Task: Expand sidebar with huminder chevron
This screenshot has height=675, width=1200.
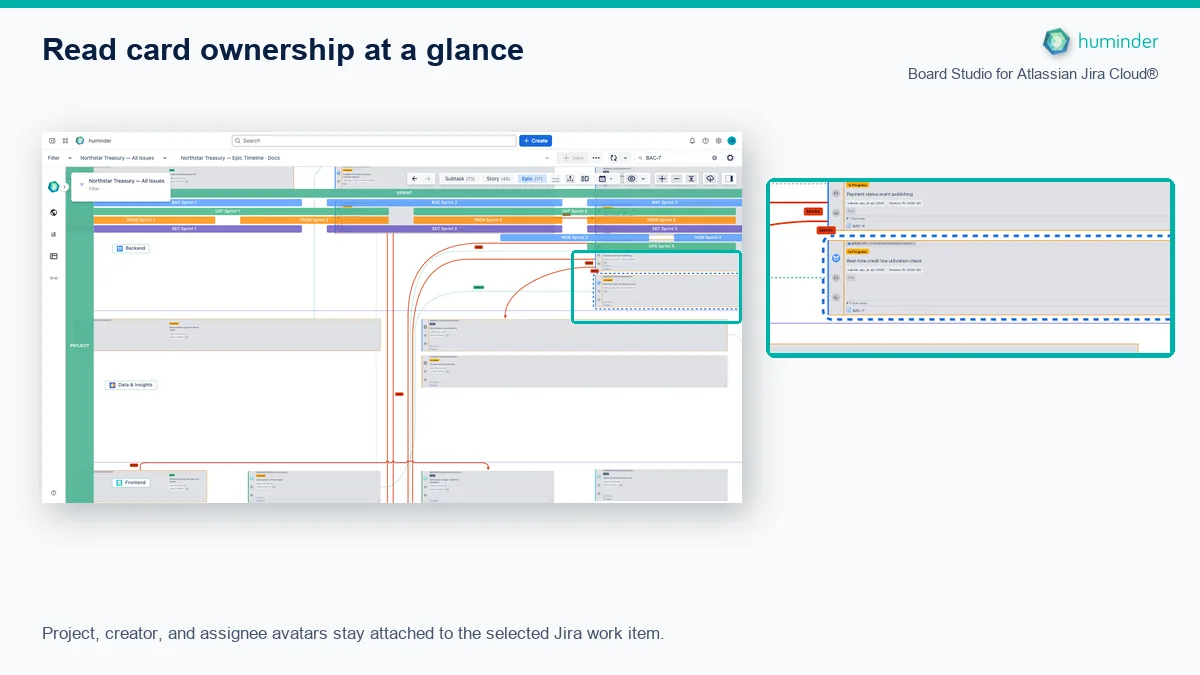Action: tap(64, 187)
